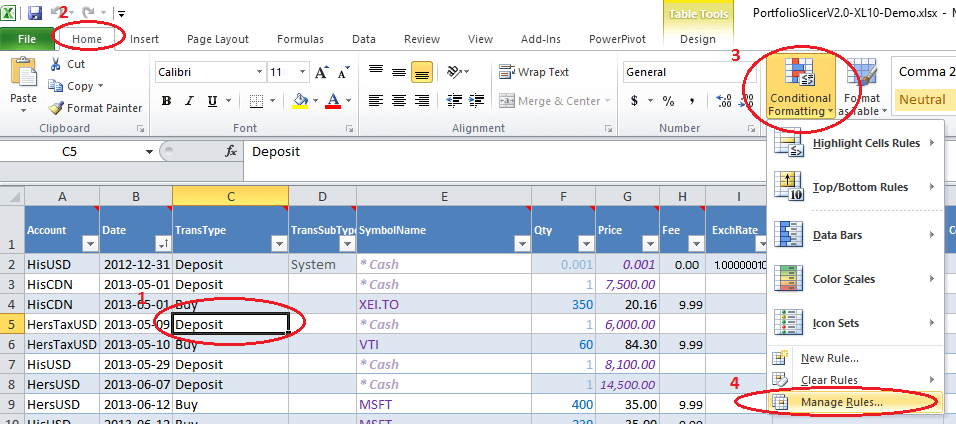
Task: Click the column E header
Action: point(444,196)
